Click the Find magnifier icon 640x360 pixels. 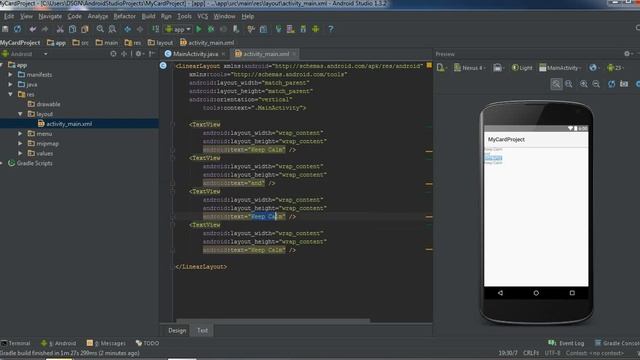click(100, 29)
